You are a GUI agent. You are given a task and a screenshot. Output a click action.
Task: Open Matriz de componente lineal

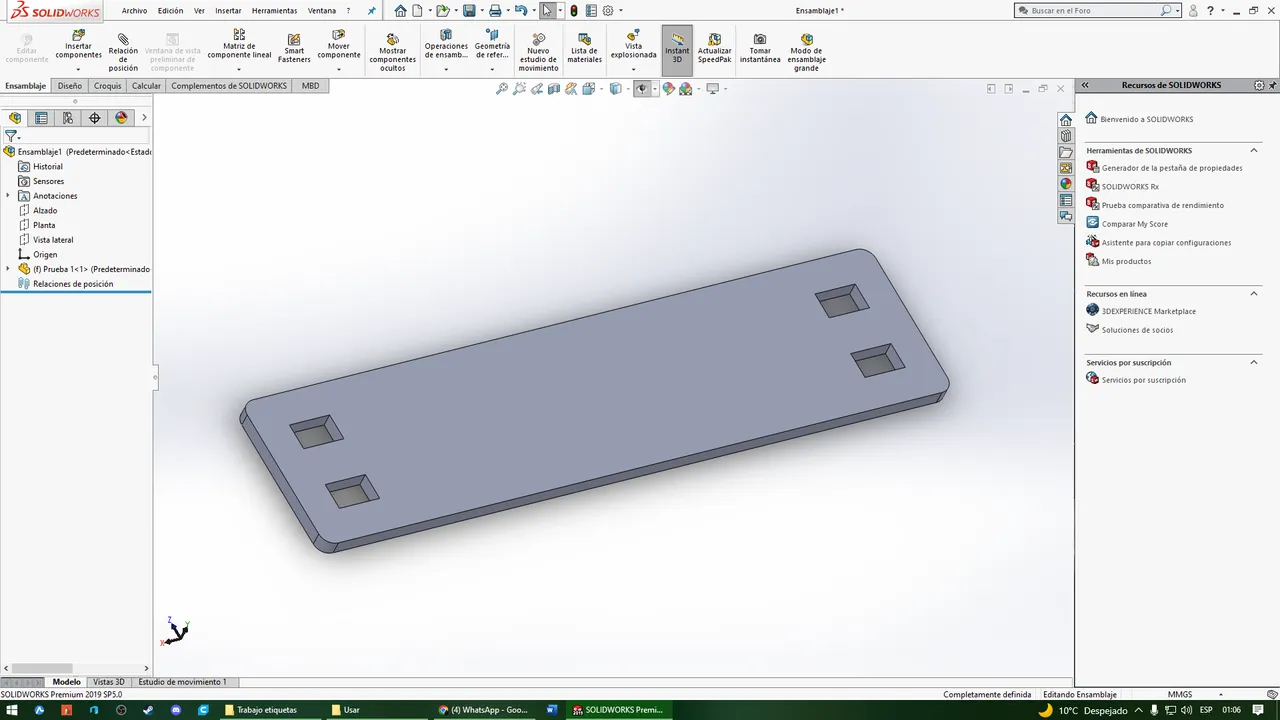click(x=239, y=45)
